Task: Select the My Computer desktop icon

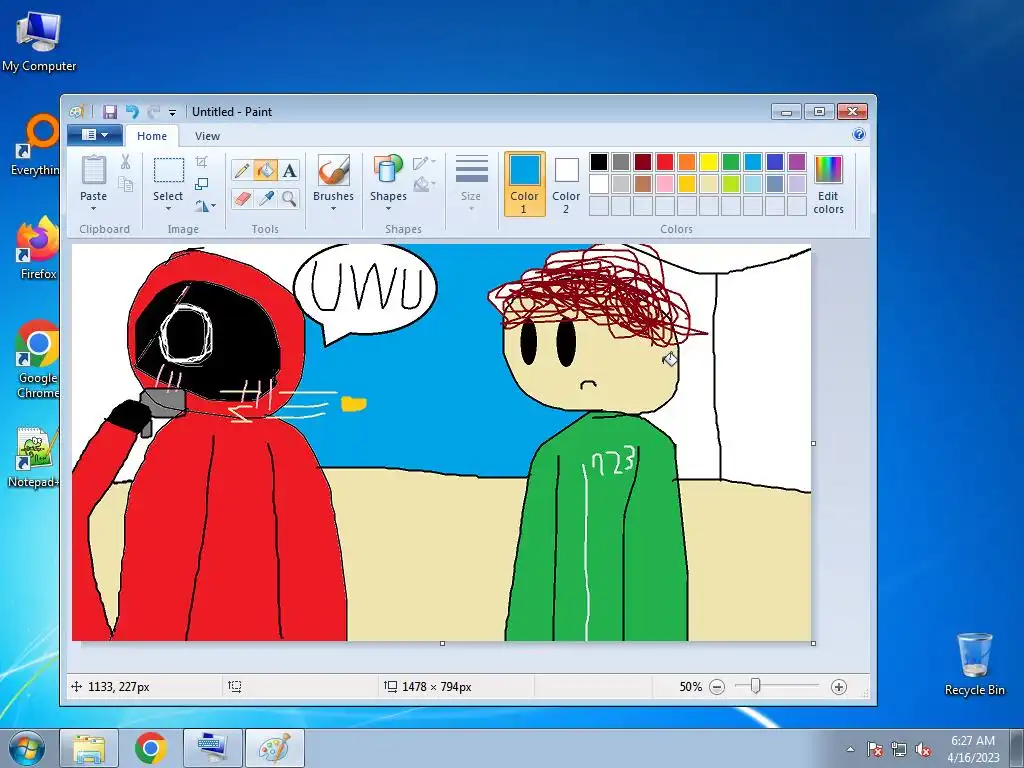Action: 39,41
